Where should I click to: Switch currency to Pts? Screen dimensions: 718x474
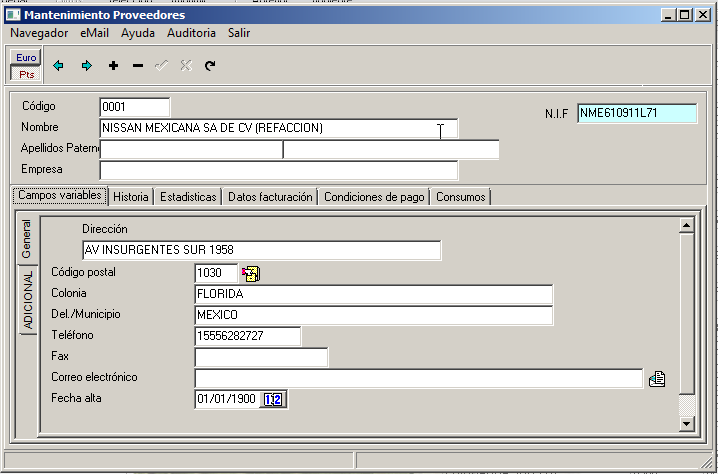click(26, 74)
